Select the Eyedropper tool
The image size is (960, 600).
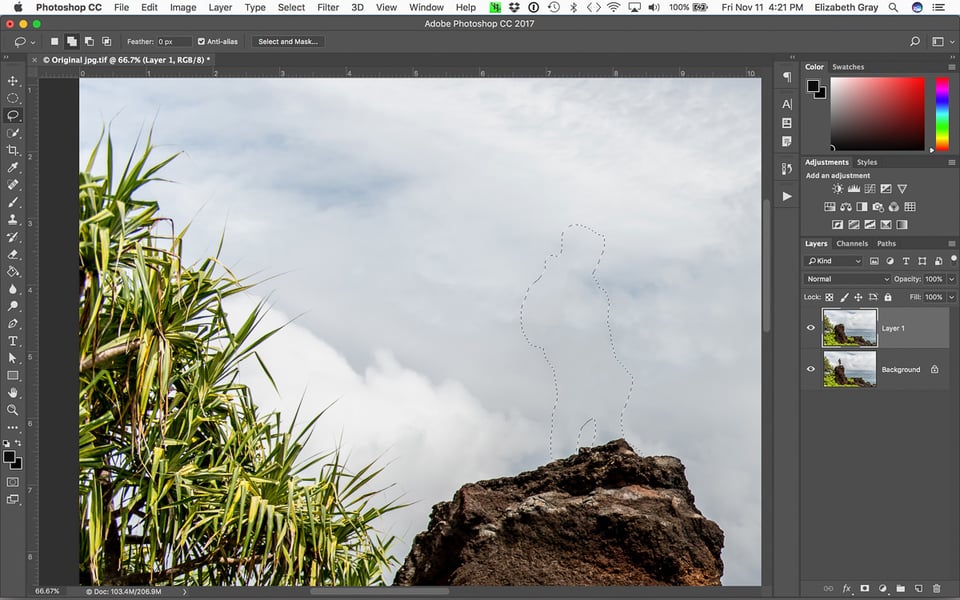[12, 168]
